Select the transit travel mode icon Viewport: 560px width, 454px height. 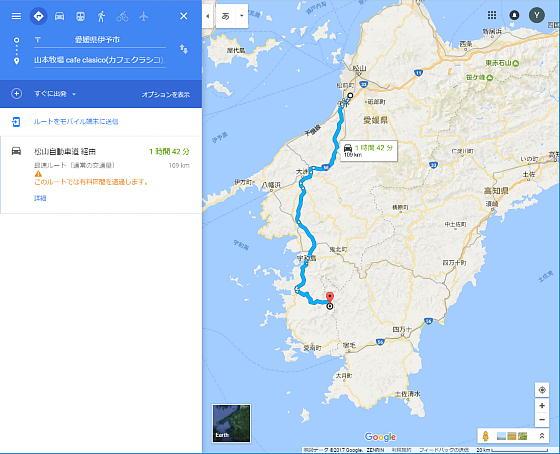[80, 16]
